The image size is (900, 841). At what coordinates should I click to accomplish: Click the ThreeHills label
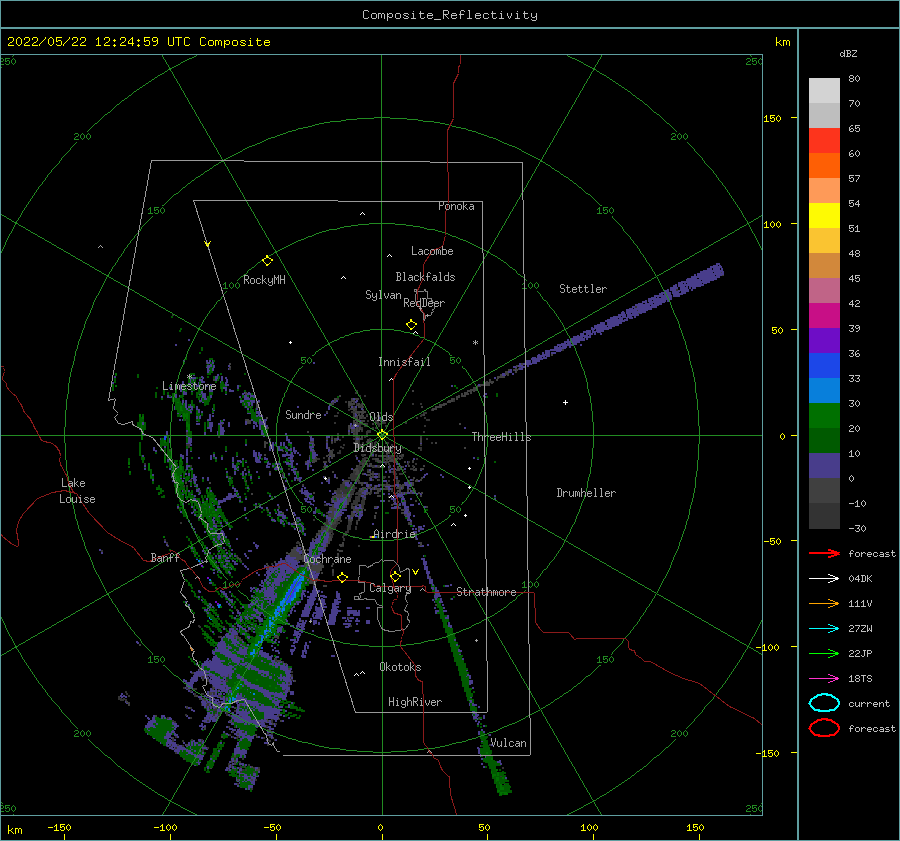pos(501,437)
